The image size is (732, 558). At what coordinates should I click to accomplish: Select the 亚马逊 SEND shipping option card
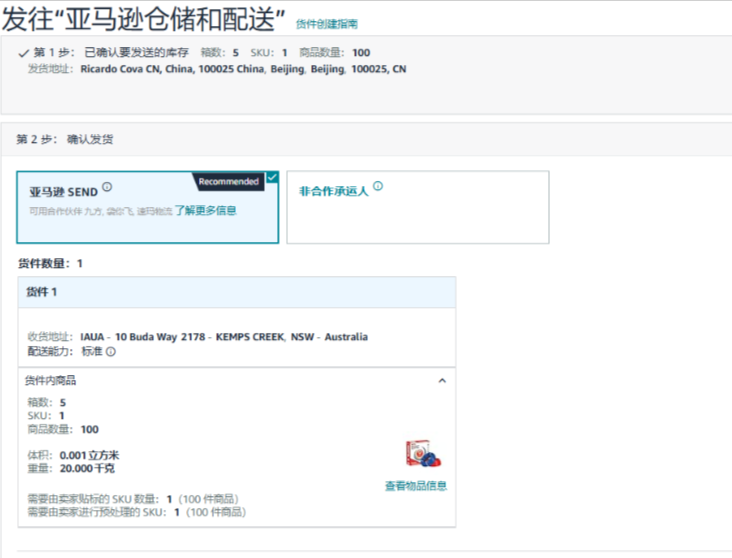point(148,207)
